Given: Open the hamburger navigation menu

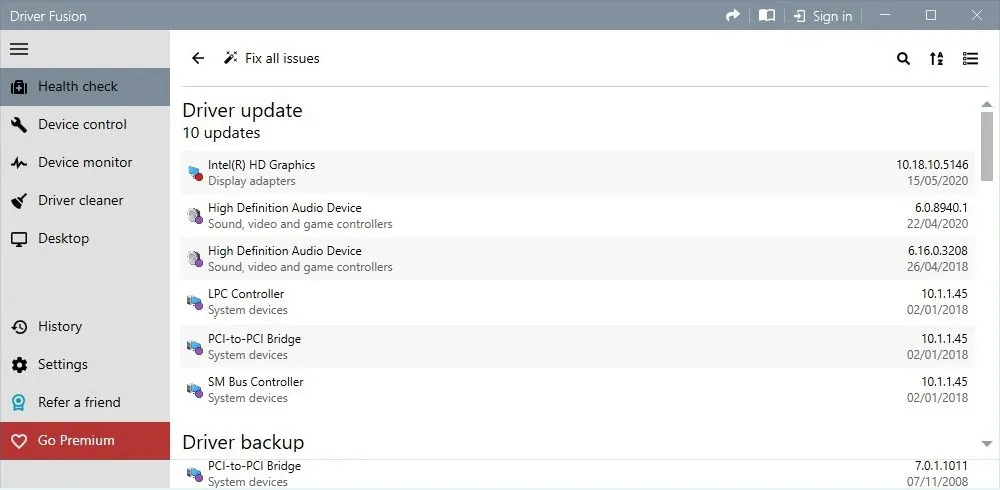Looking at the screenshot, I should click(x=19, y=49).
